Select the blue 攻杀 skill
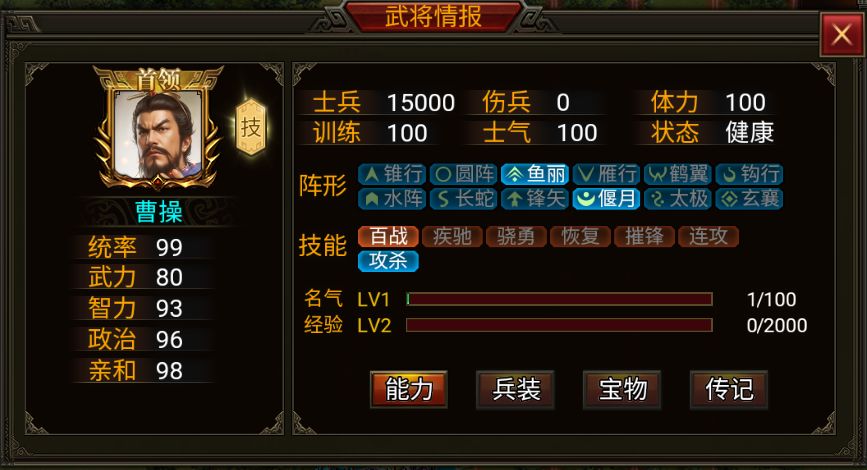Viewport: 867px width, 470px height. click(388, 261)
